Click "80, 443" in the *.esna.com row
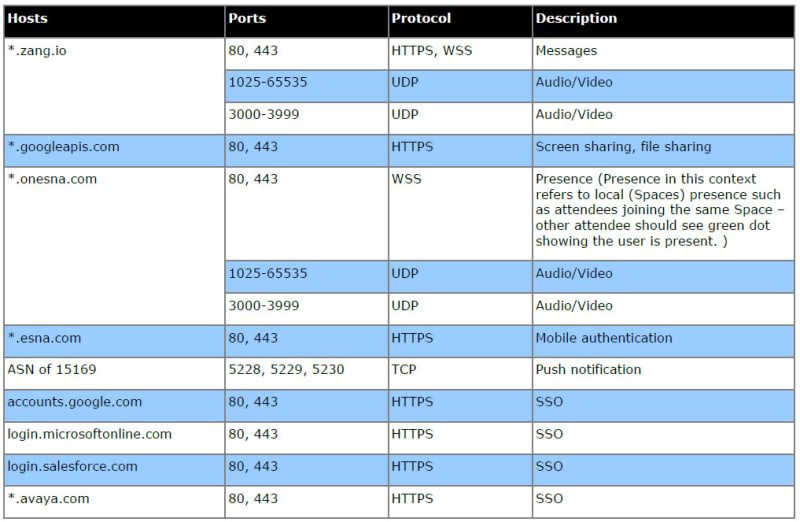800x522 pixels. (307, 341)
